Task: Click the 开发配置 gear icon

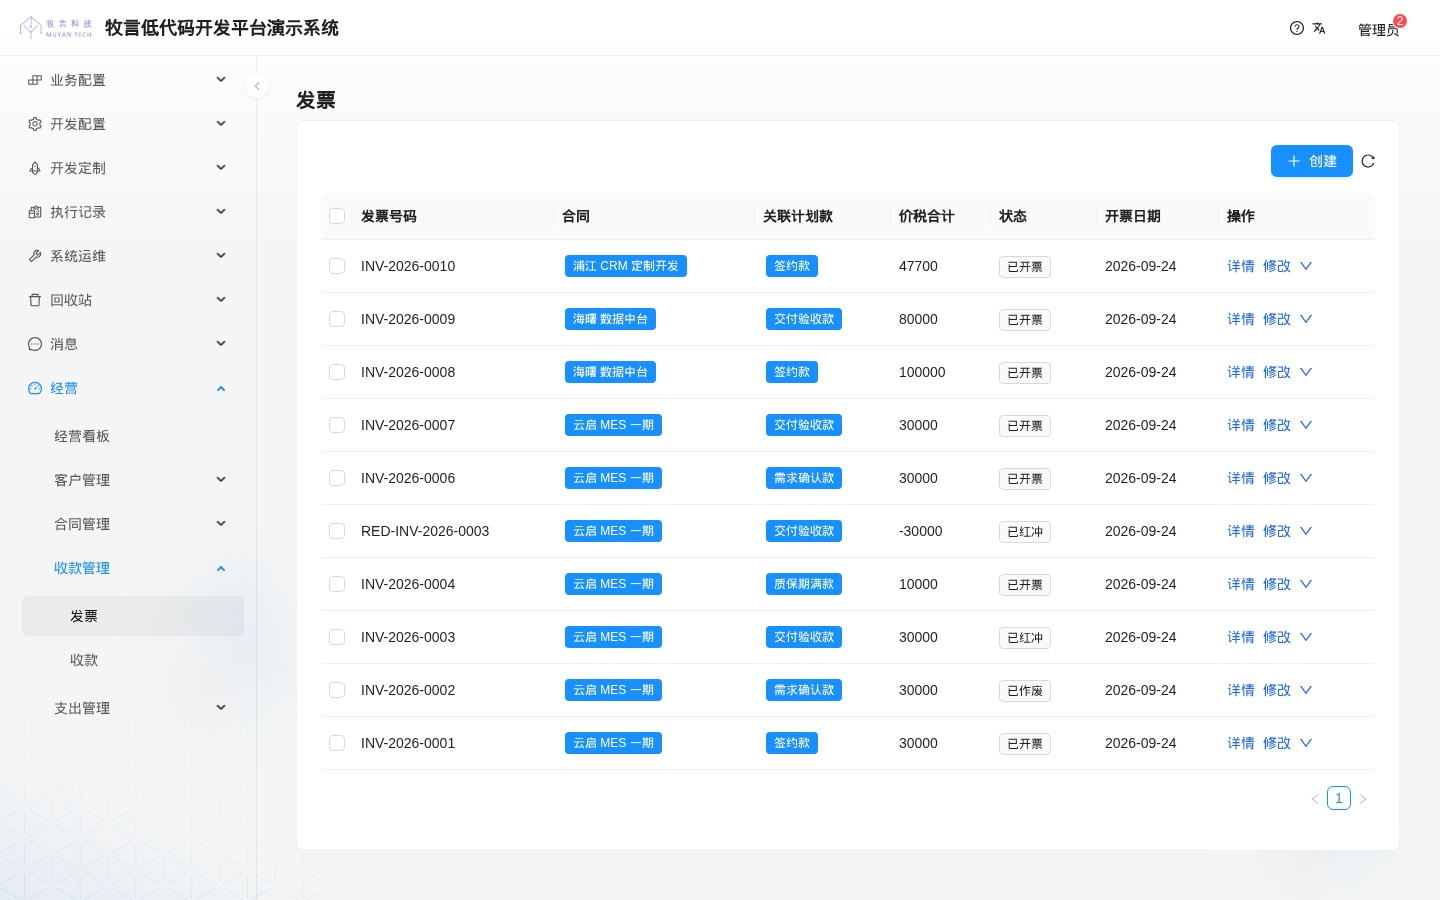Action: pyautogui.click(x=35, y=124)
